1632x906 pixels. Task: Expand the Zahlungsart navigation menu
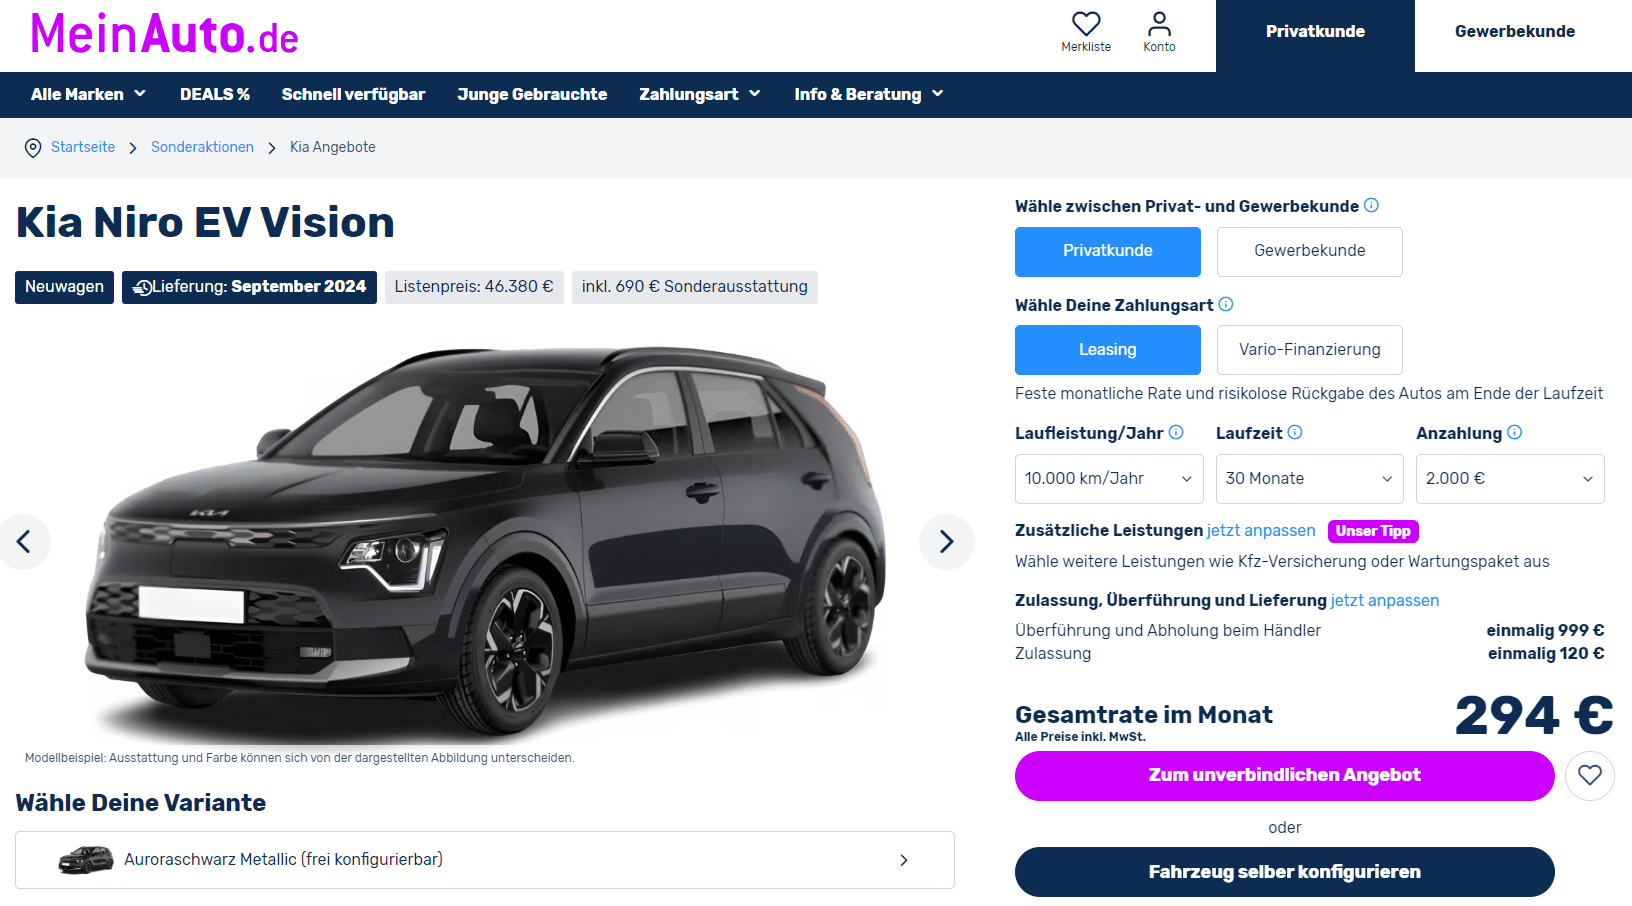click(x=700, y=94)
